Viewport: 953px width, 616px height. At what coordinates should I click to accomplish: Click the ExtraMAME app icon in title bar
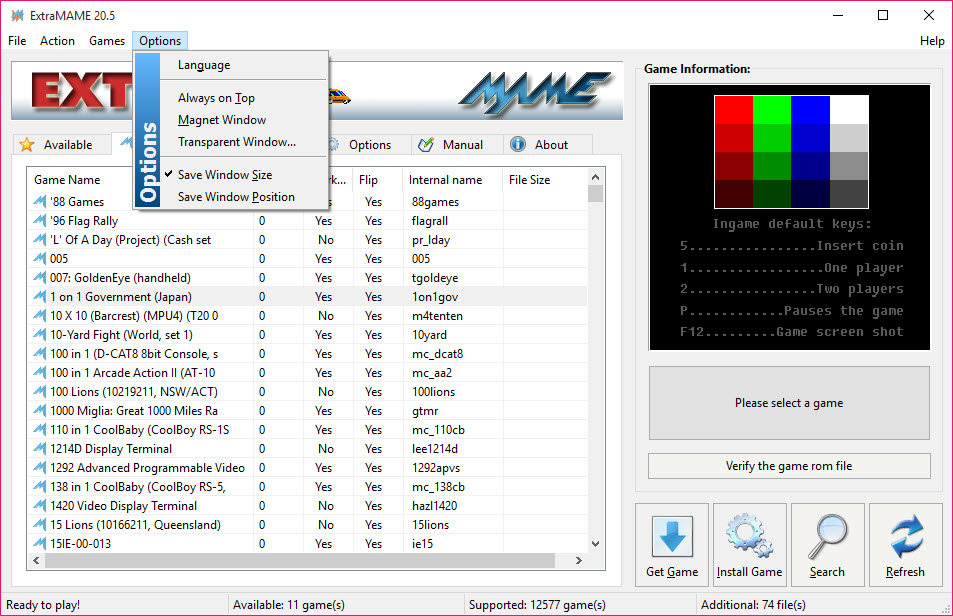(x=17, y=15)
